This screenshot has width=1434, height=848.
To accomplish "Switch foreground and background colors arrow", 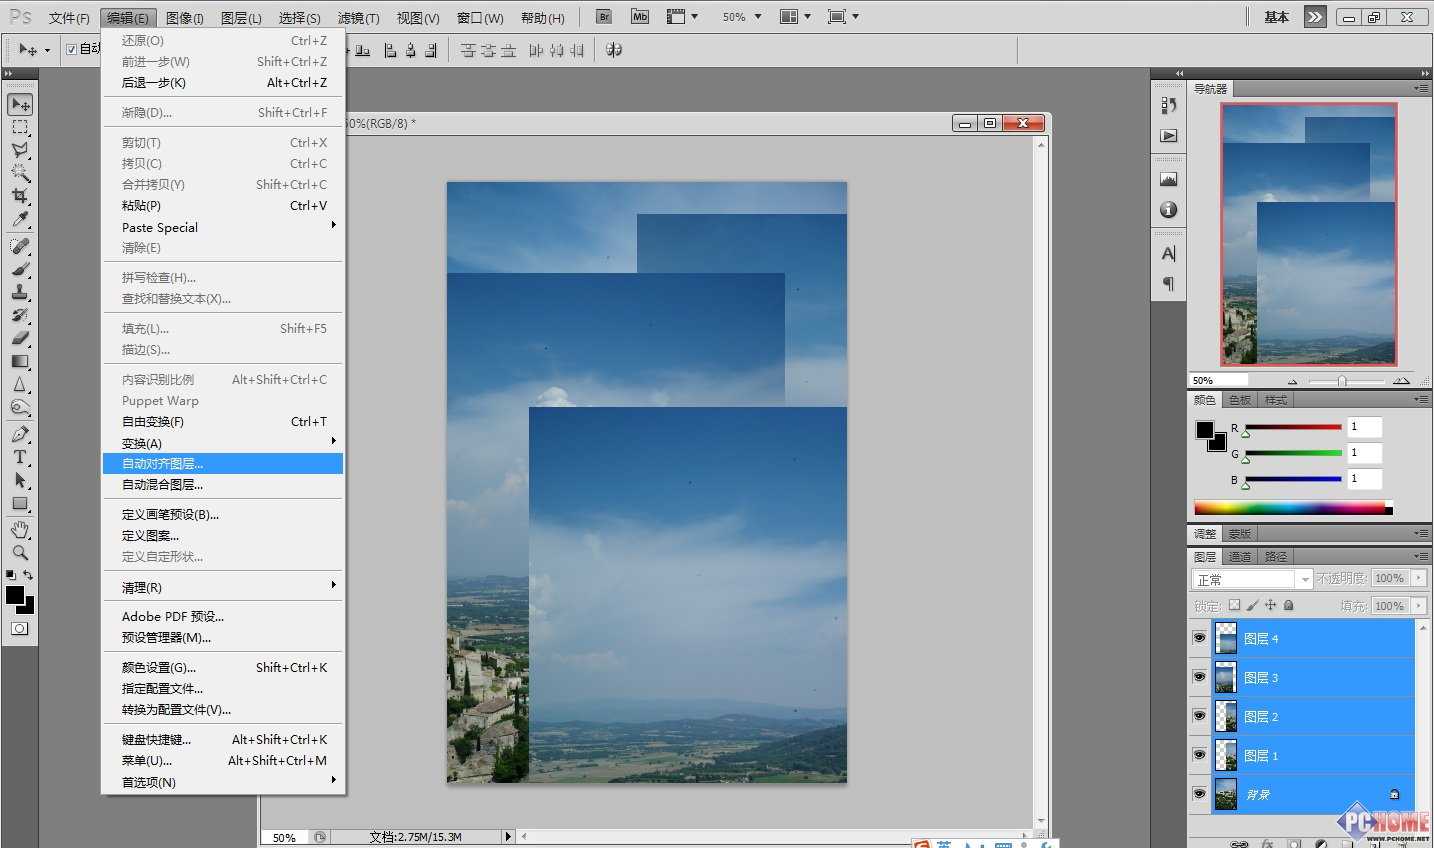I will click(28, 575).
